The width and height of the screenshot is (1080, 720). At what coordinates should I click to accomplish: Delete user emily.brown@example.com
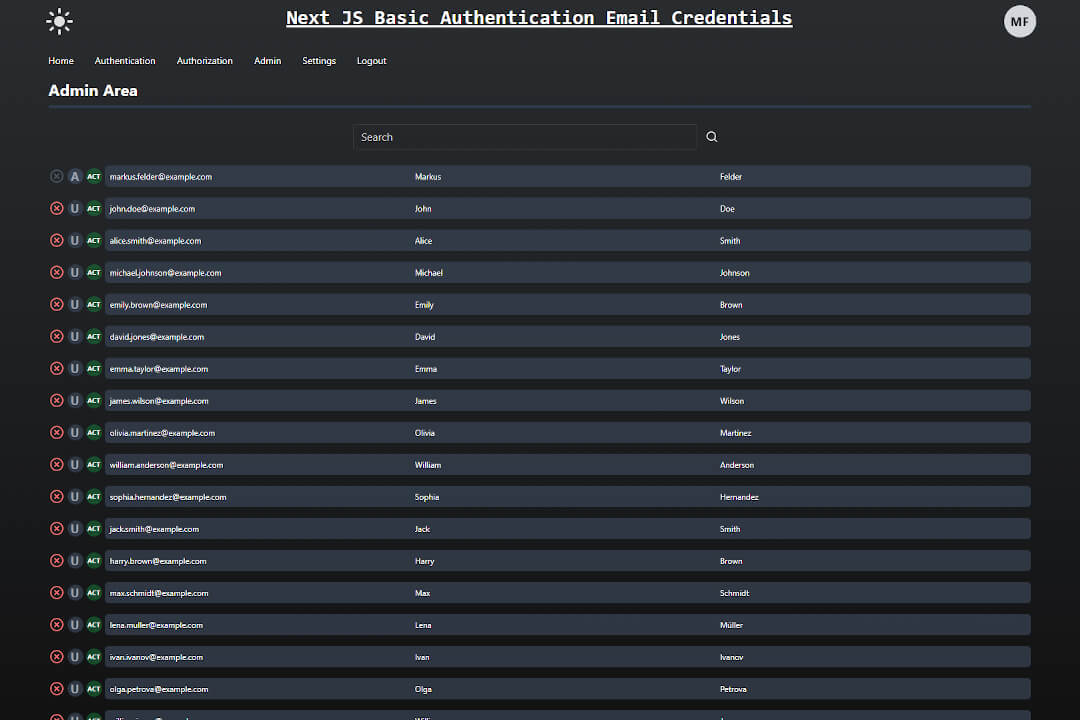56,305
